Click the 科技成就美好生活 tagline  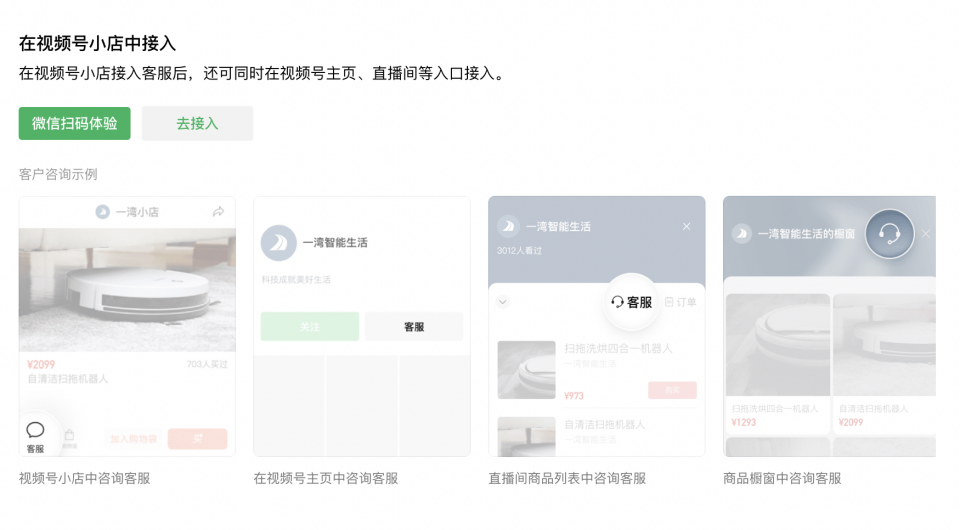pos(296,280)
